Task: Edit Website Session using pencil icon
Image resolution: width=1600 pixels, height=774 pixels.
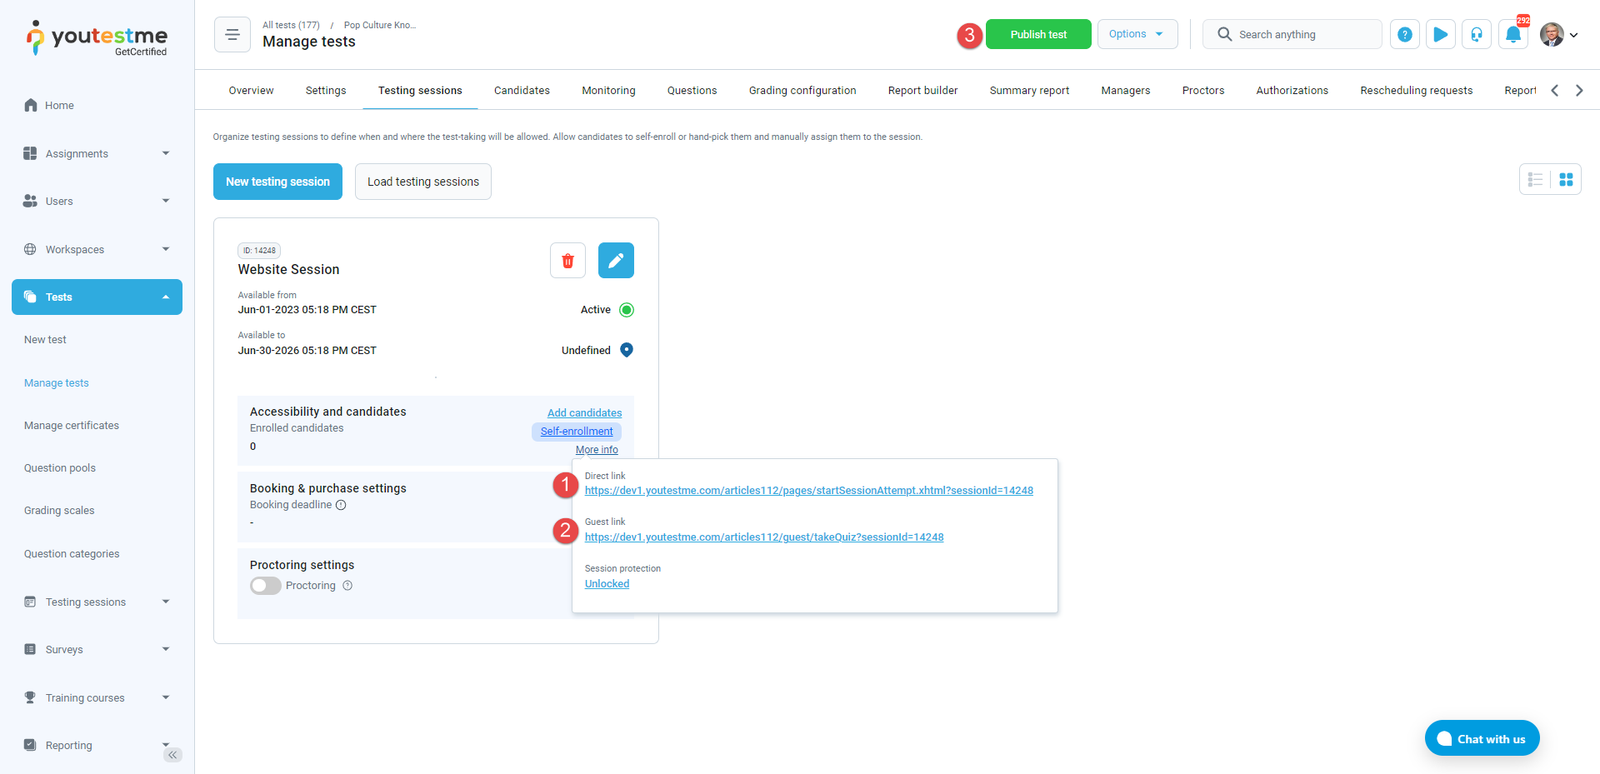Action: point(616,261)
